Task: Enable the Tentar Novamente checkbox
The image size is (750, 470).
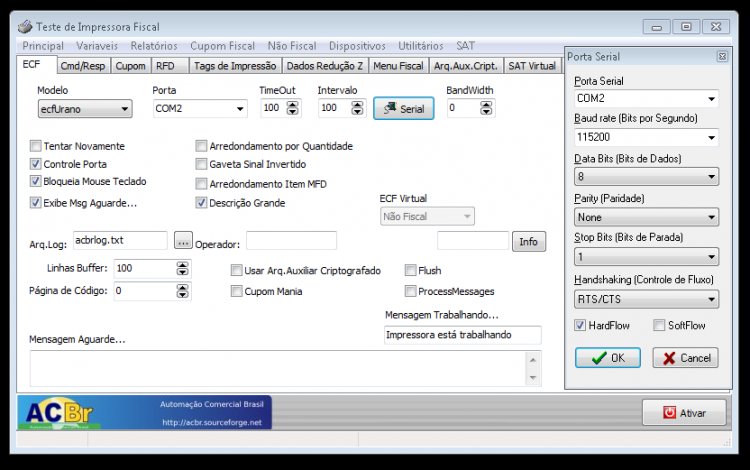Action: (35, 146)
